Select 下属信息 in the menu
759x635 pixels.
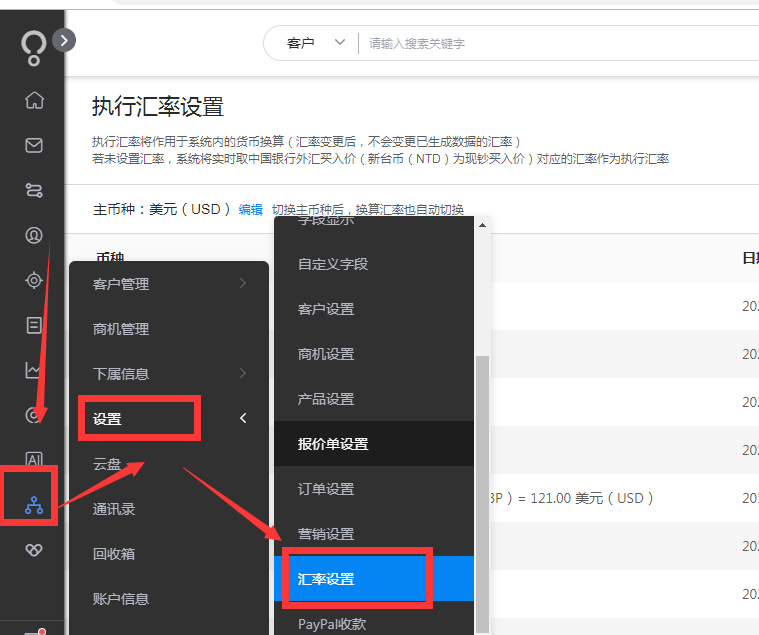tap(169, 374)
